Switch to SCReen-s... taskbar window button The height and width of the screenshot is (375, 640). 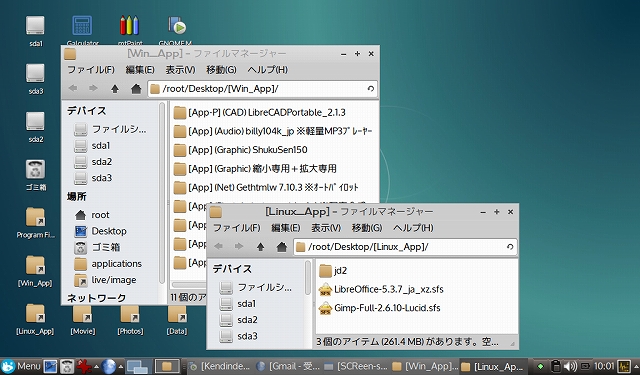[356, 366]
